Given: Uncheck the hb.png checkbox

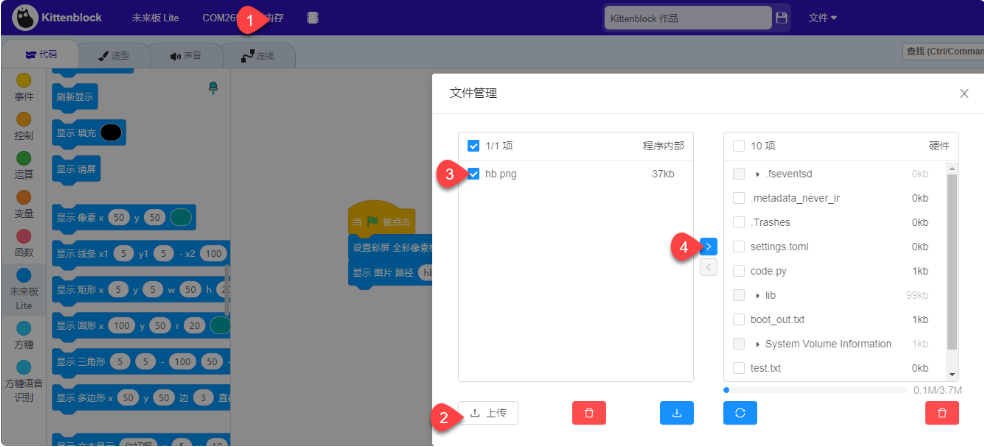Looking at the screenshot, I should point(474,174).
